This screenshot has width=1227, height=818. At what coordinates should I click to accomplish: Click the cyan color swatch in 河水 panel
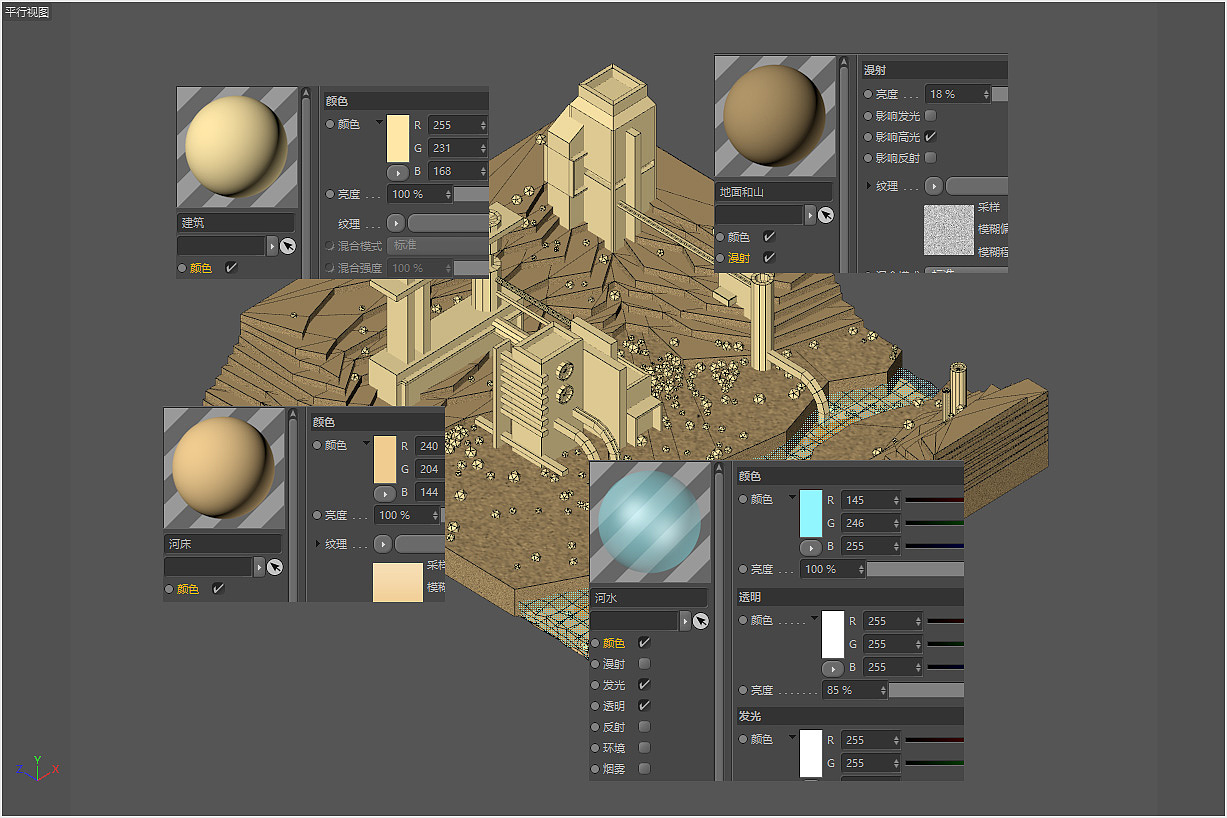(x=811, y=513)
